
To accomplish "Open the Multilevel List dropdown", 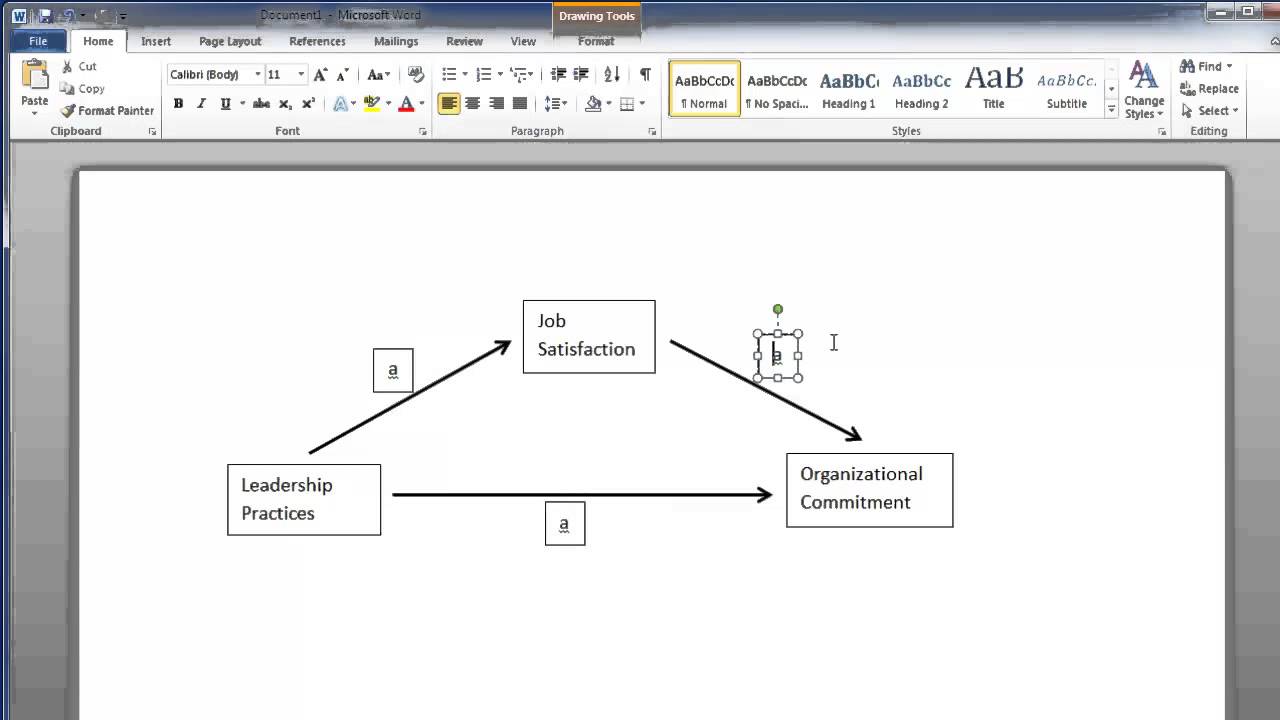I will click(521, 75).
